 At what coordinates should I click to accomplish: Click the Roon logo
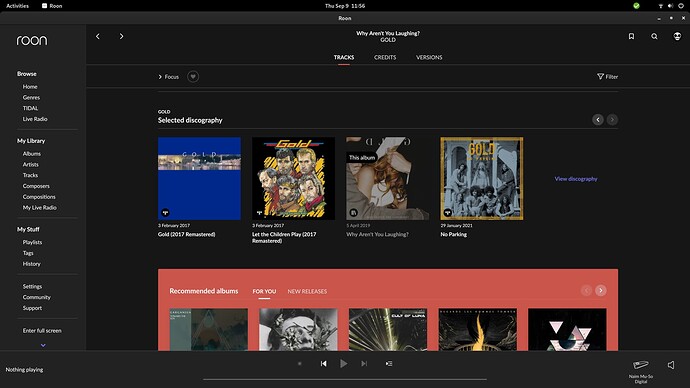(32, 40)
